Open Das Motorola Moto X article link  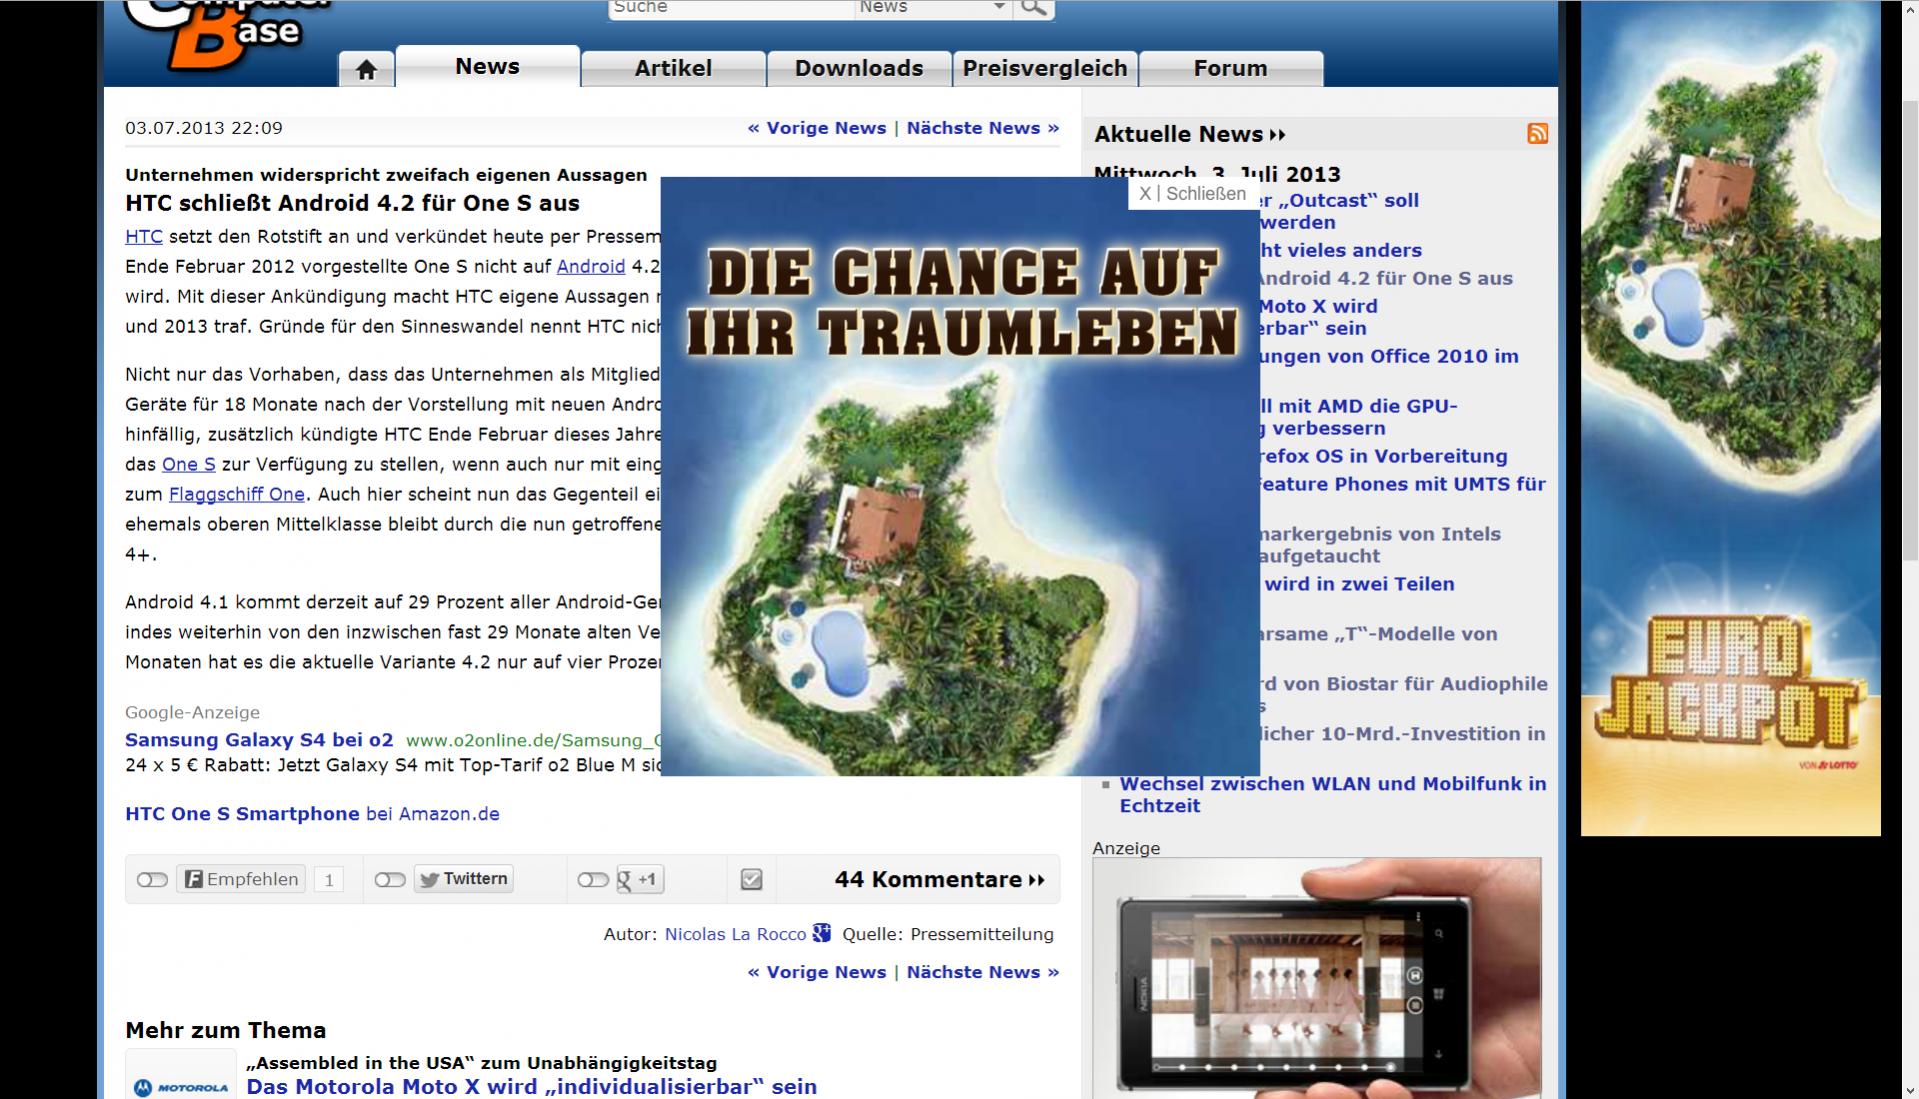click(x=532, y=1087)
